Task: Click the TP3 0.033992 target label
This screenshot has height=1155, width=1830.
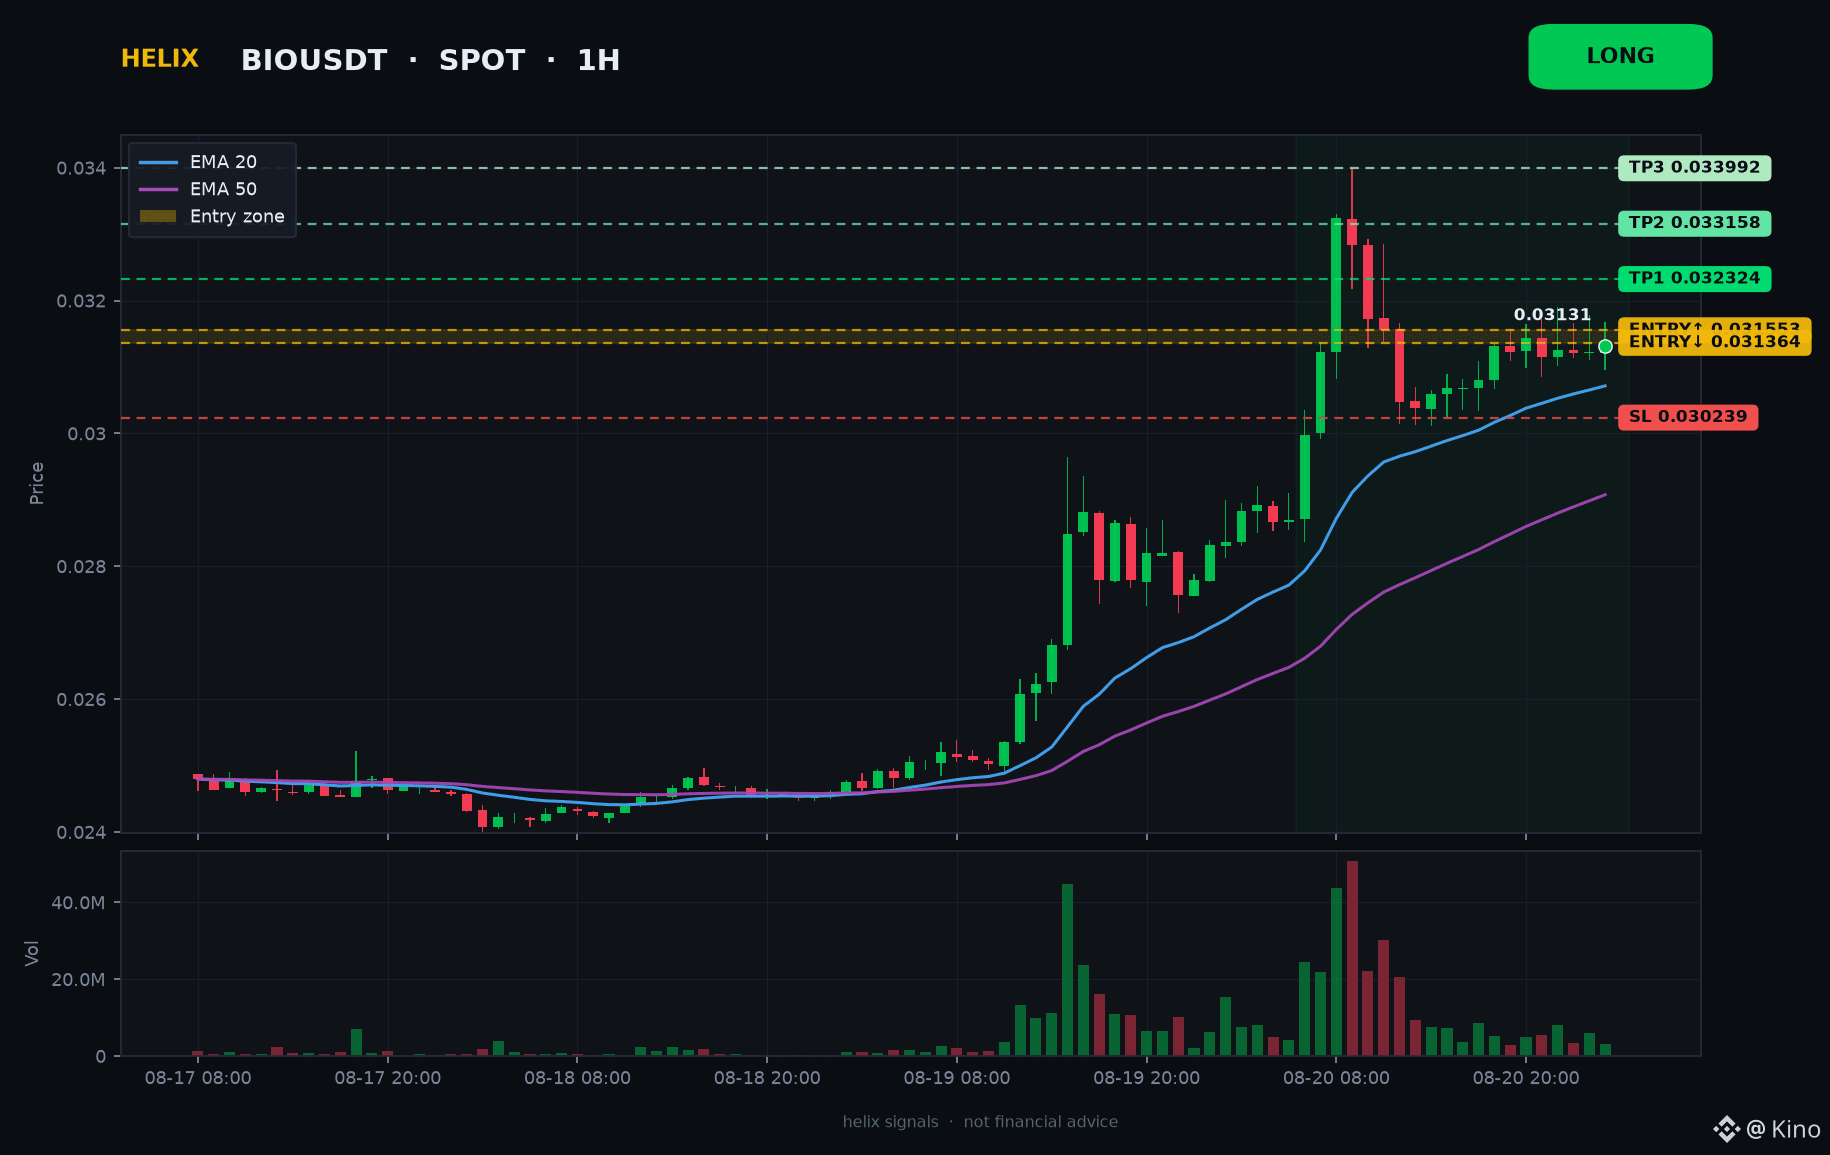Action: 1694,168
